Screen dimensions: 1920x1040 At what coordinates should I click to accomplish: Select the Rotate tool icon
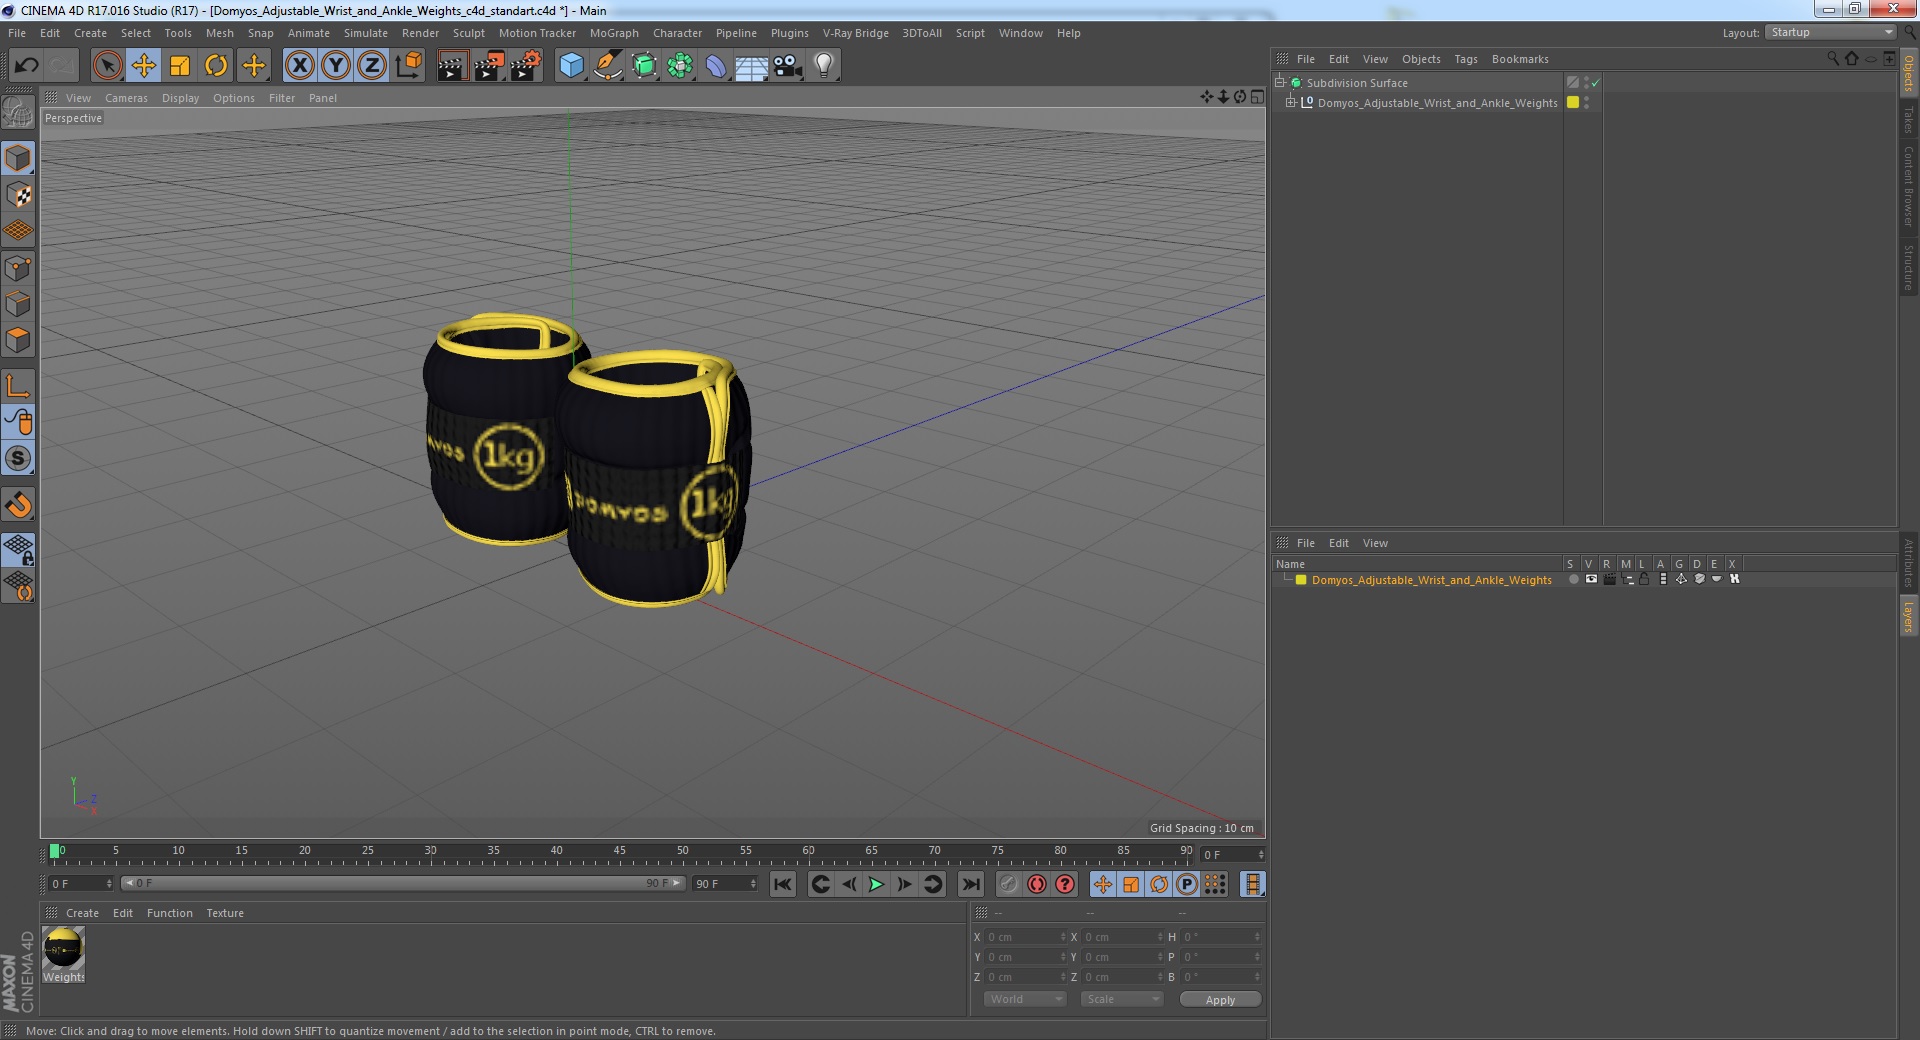[216, 66]
